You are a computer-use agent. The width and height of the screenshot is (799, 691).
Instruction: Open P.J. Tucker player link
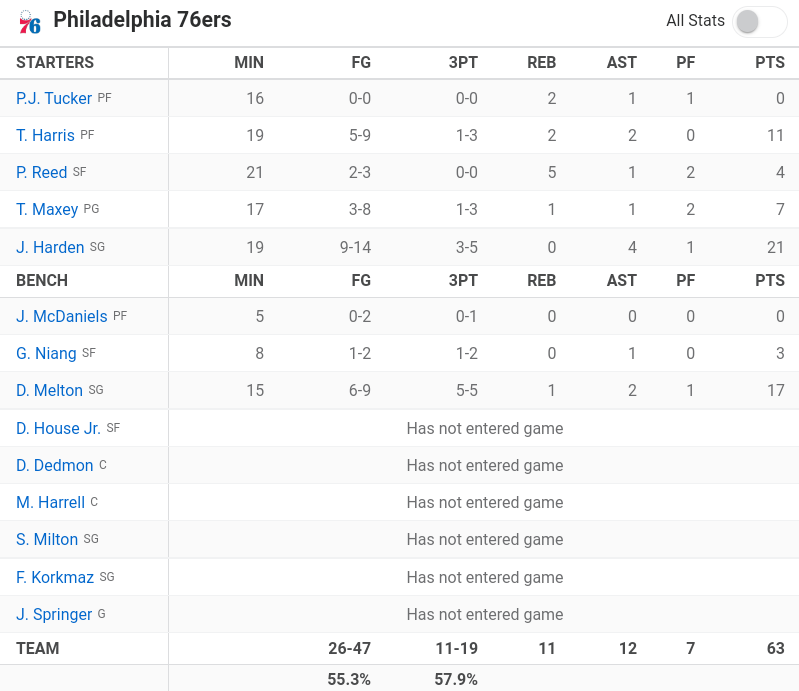tap(54, 98)
